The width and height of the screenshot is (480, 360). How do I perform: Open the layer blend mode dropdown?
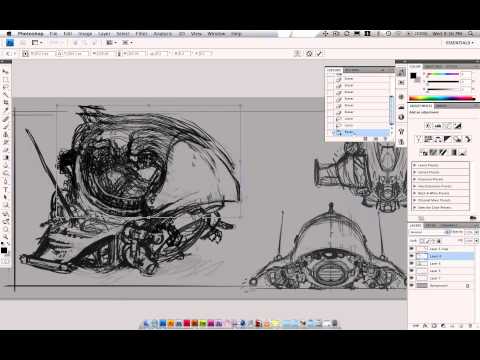pyautogui.click(x=429, y=232)
